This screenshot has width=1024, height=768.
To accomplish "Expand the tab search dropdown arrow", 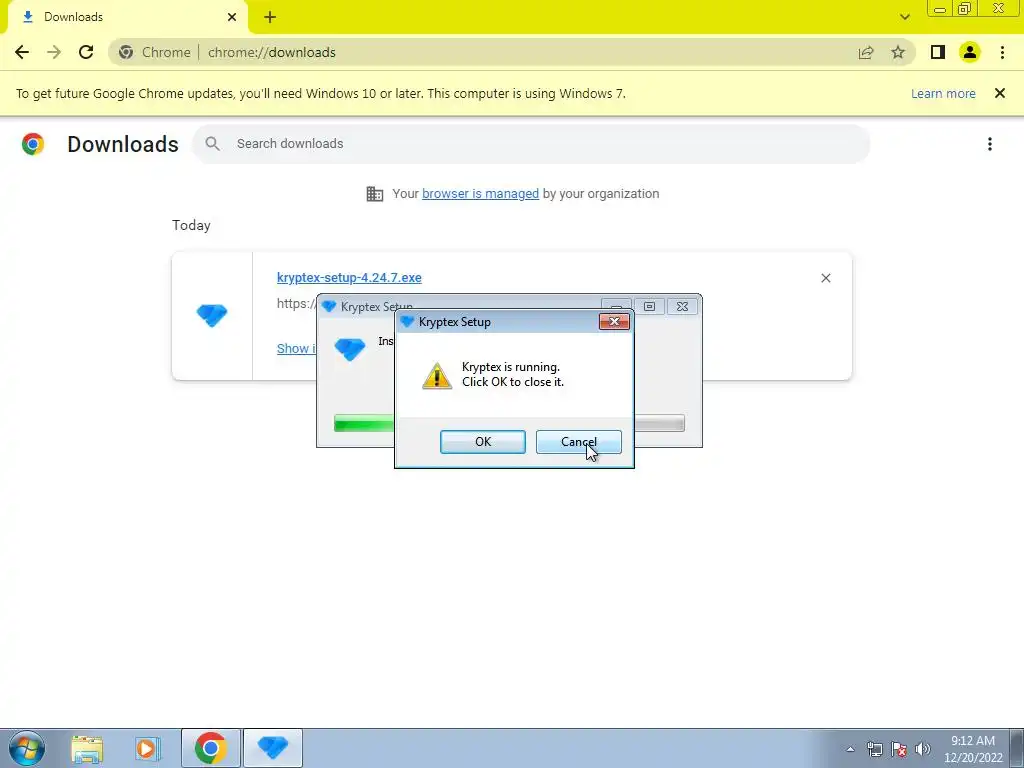I will (x=904, y=17).
